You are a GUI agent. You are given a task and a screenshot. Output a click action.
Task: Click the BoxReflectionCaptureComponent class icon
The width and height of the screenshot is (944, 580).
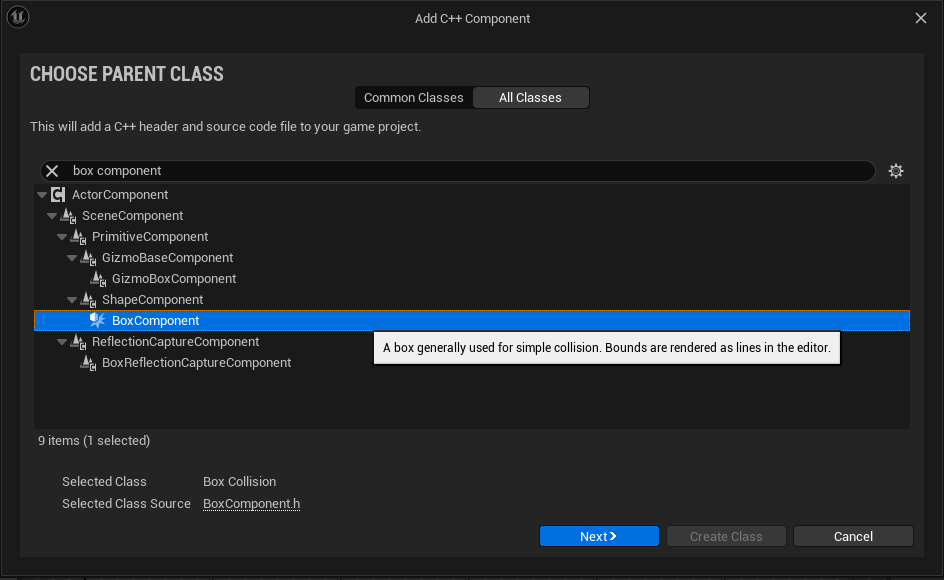89,363
